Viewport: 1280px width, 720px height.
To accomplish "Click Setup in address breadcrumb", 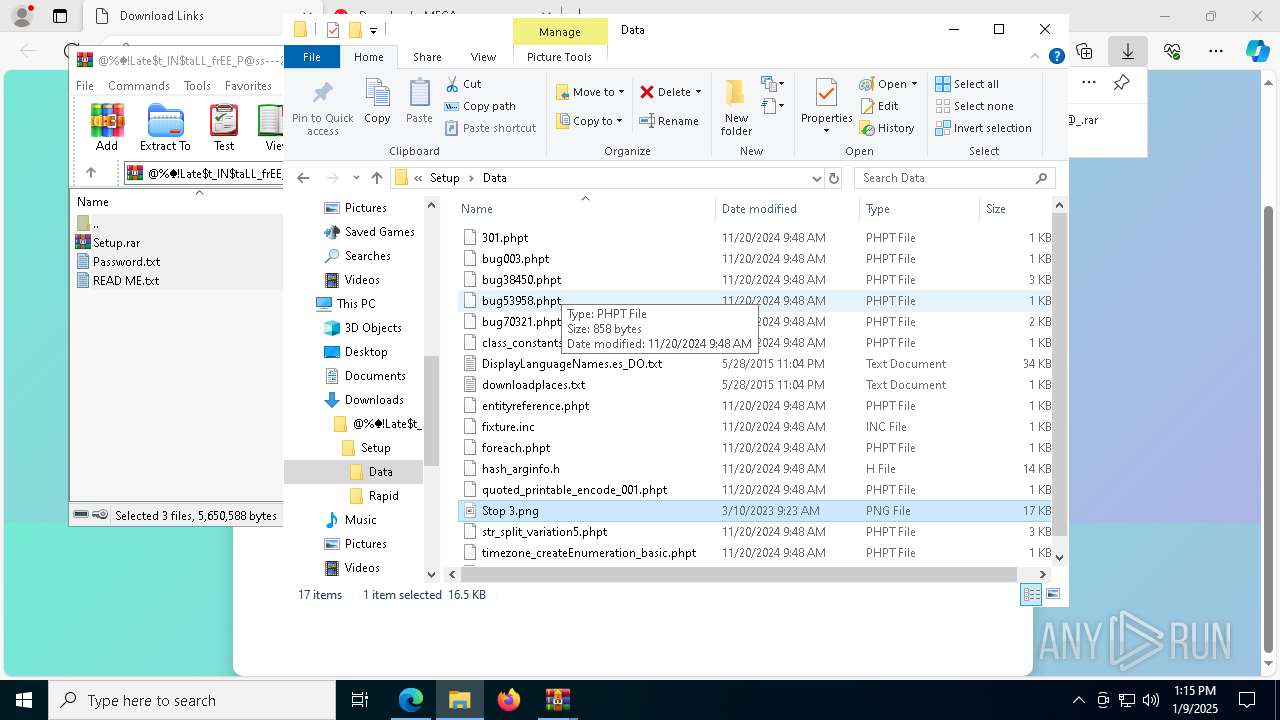I will tap(445, 178).
